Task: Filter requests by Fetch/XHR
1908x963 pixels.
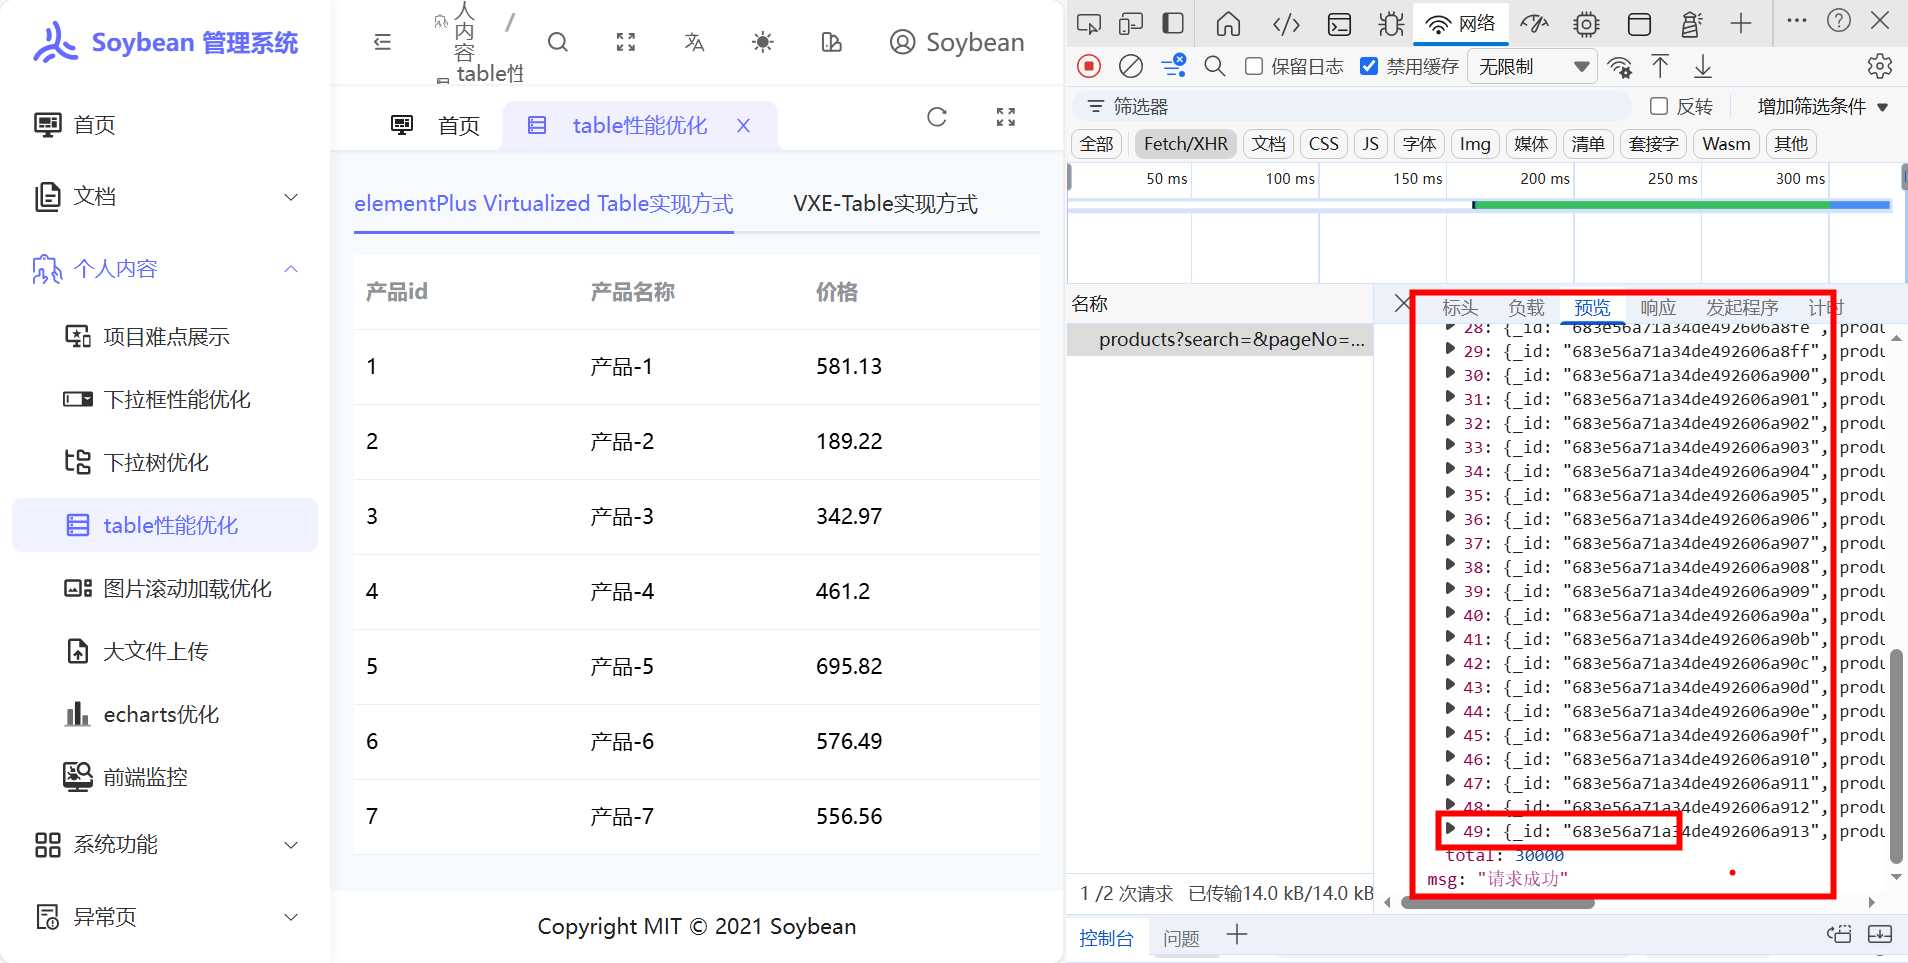Action: pos(1185,144)
